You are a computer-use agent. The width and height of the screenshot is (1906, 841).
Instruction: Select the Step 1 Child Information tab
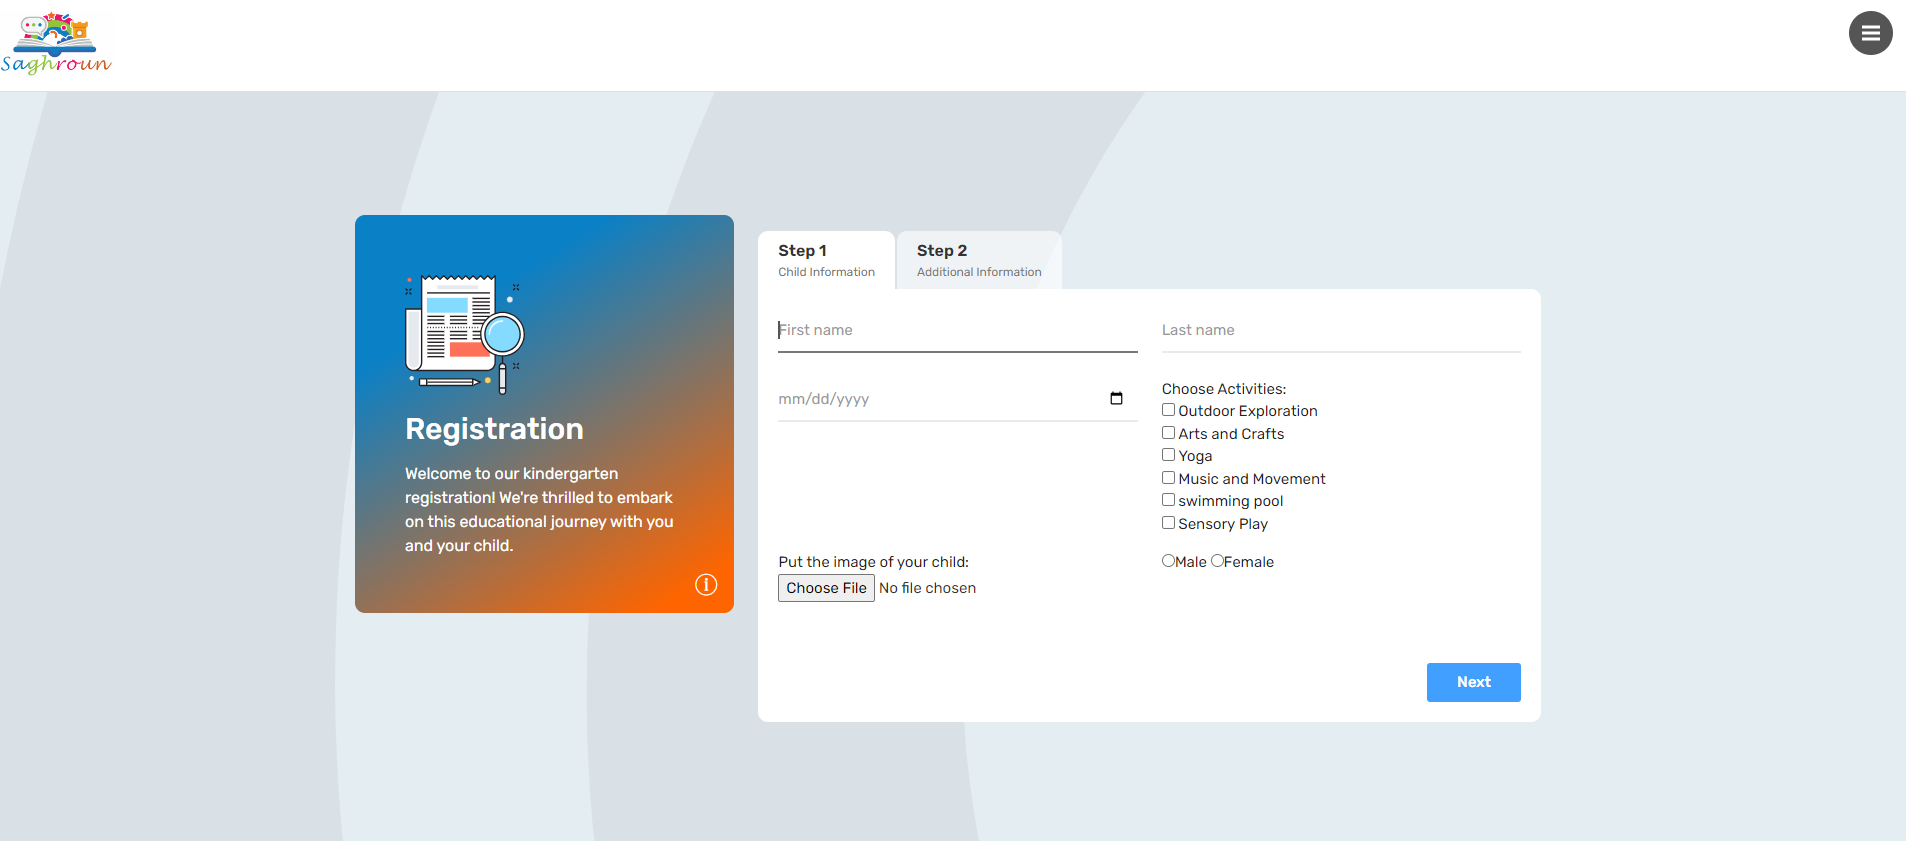point(826,260)
